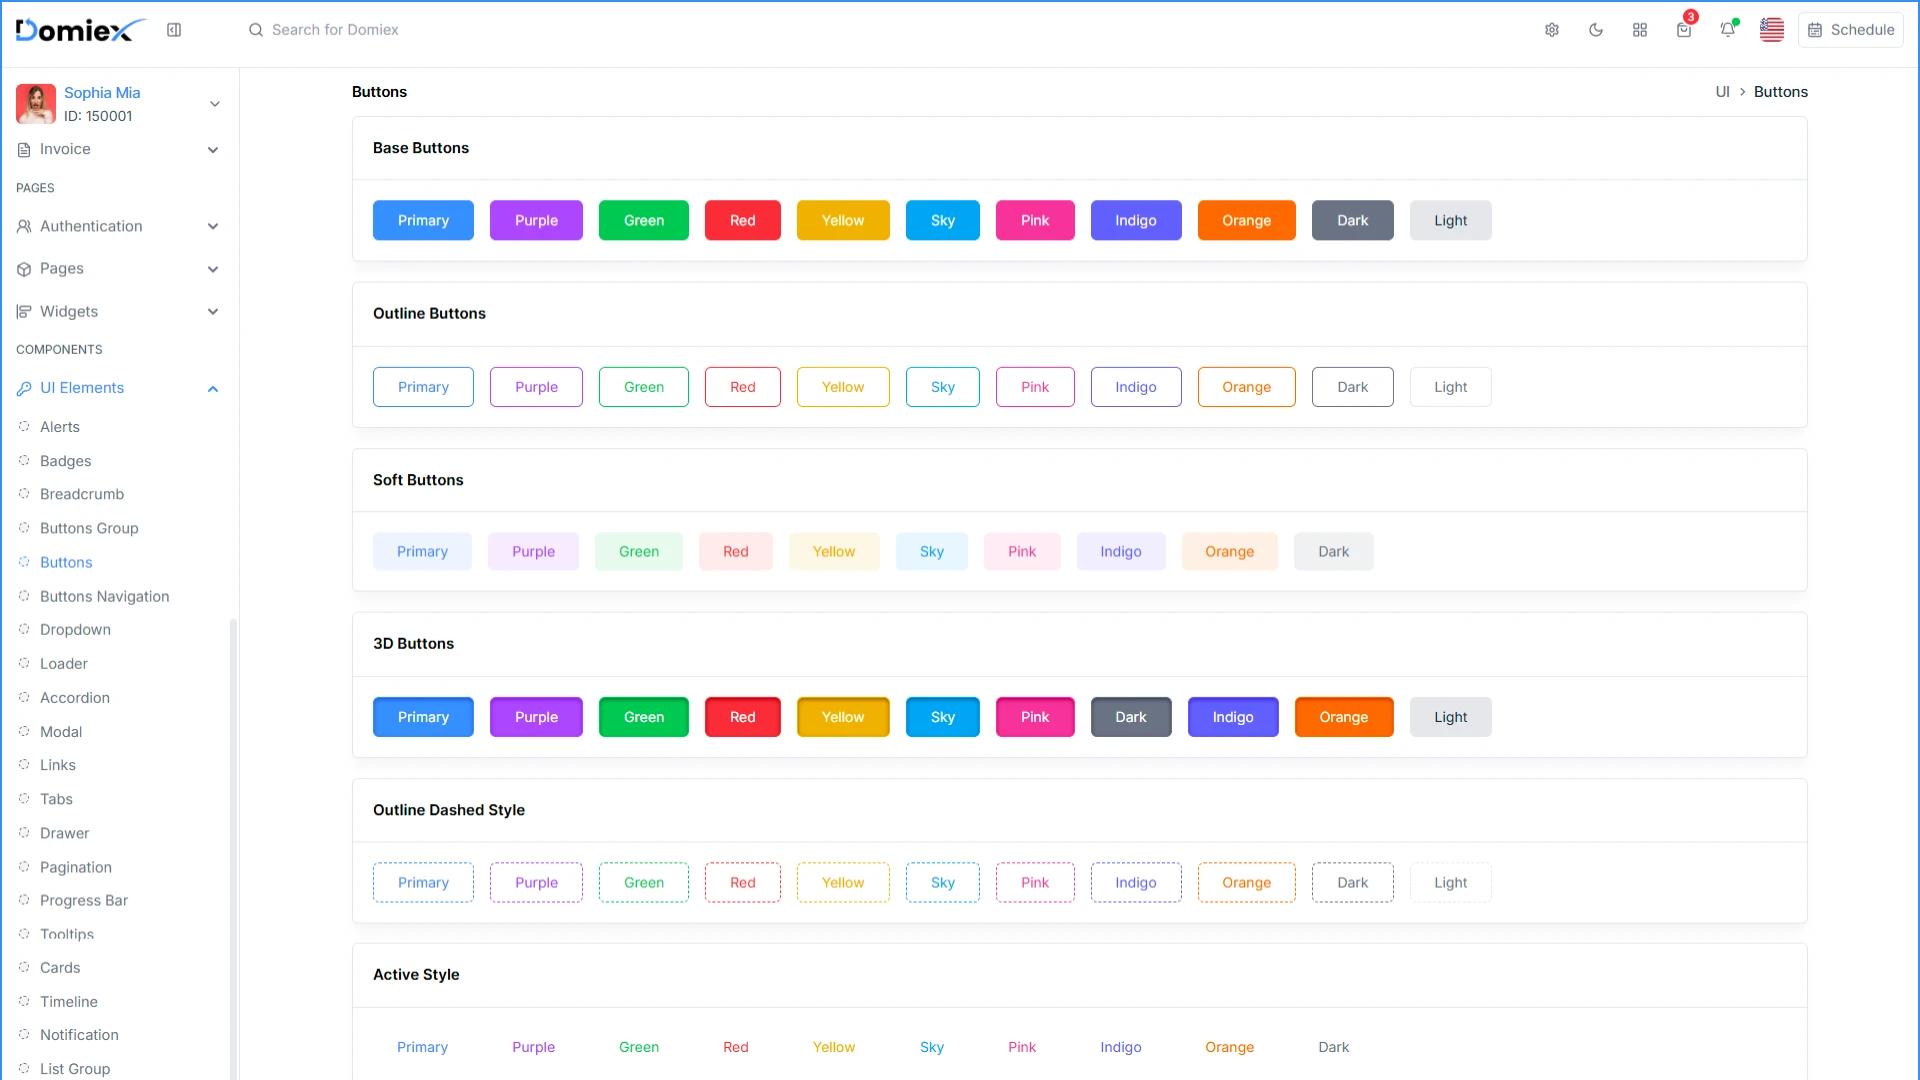Open Pagination in the sidebar
The image size is (1920, 1080).
point(76,867)
